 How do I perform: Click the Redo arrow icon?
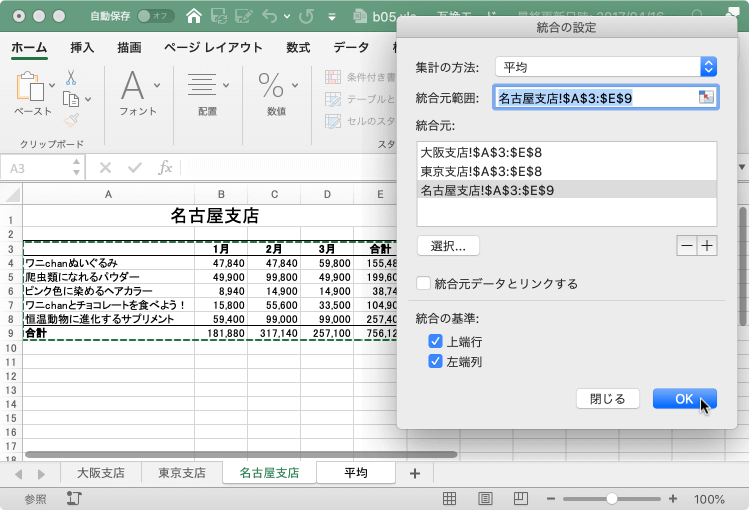(306, 16)
